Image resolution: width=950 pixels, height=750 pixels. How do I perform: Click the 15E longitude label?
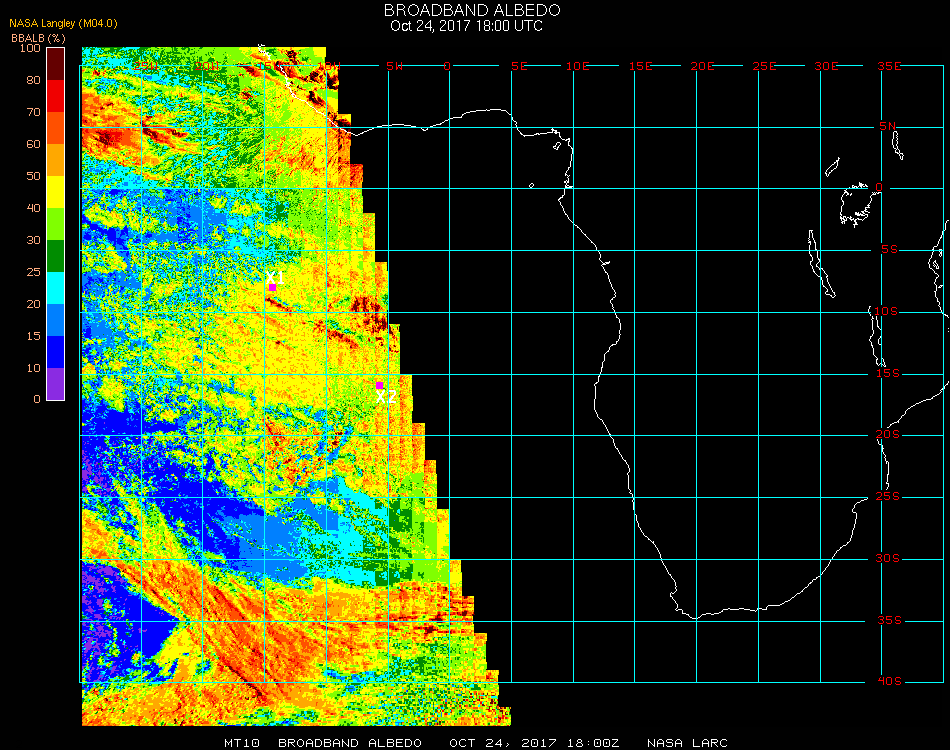tap(640, 66)
